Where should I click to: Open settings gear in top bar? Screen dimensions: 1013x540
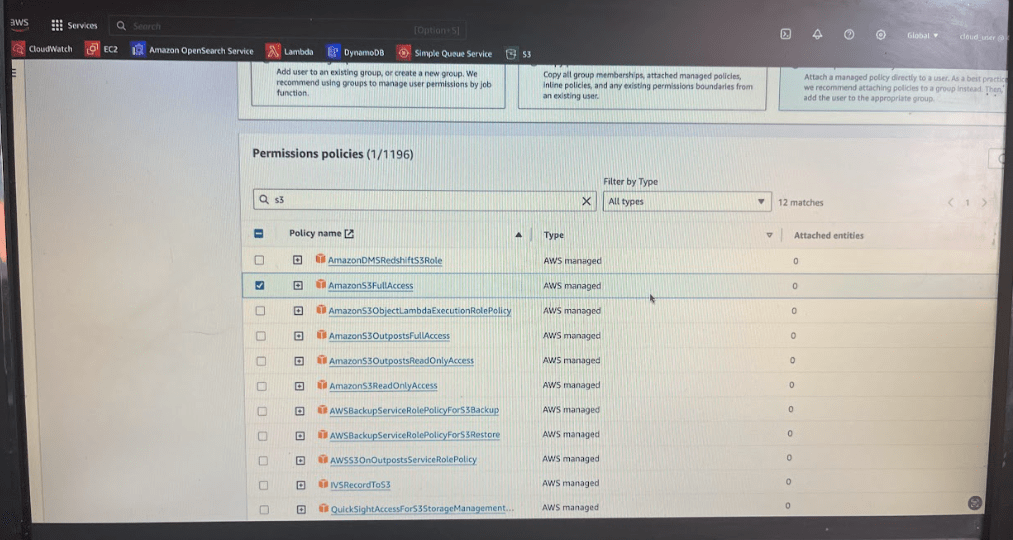(x=881, y=34)
